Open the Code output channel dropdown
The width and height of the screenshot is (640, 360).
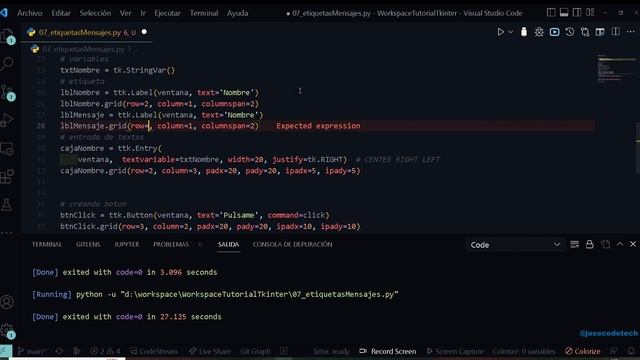point(515,245)
